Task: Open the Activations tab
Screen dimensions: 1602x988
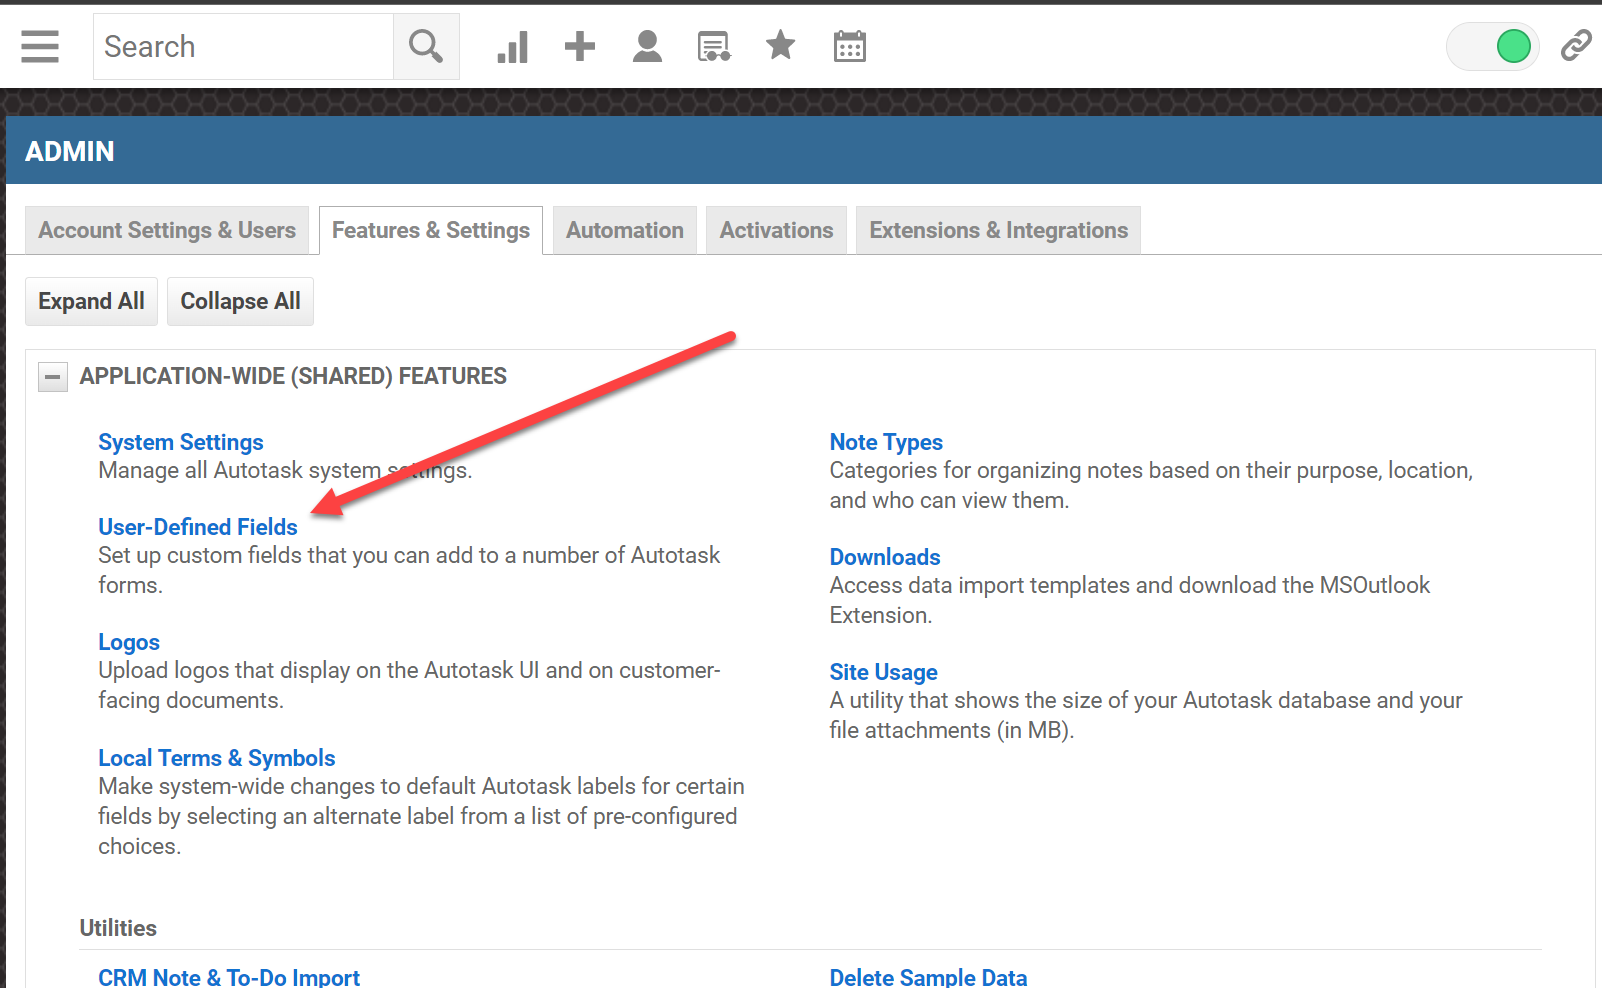Action: click(776, 230)
